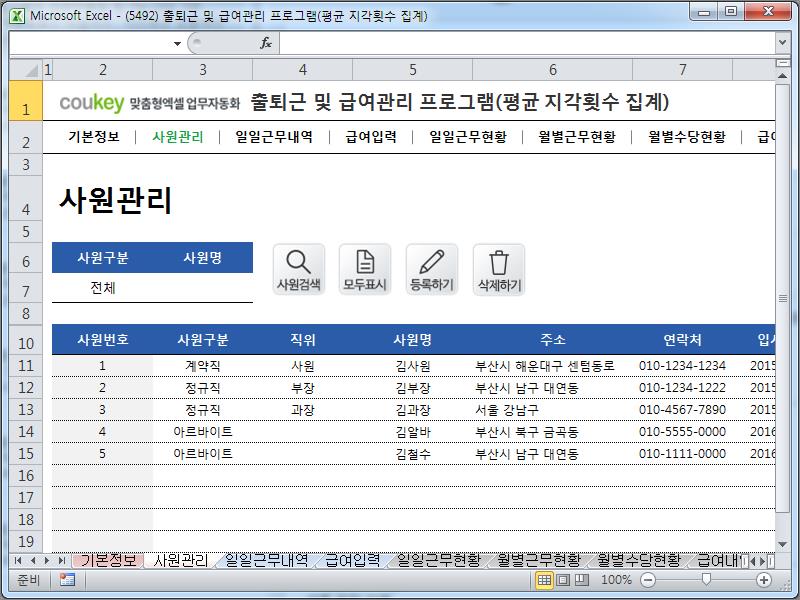Click the name cell 김철수
800x600 pixels.
[x=413, y=454]
